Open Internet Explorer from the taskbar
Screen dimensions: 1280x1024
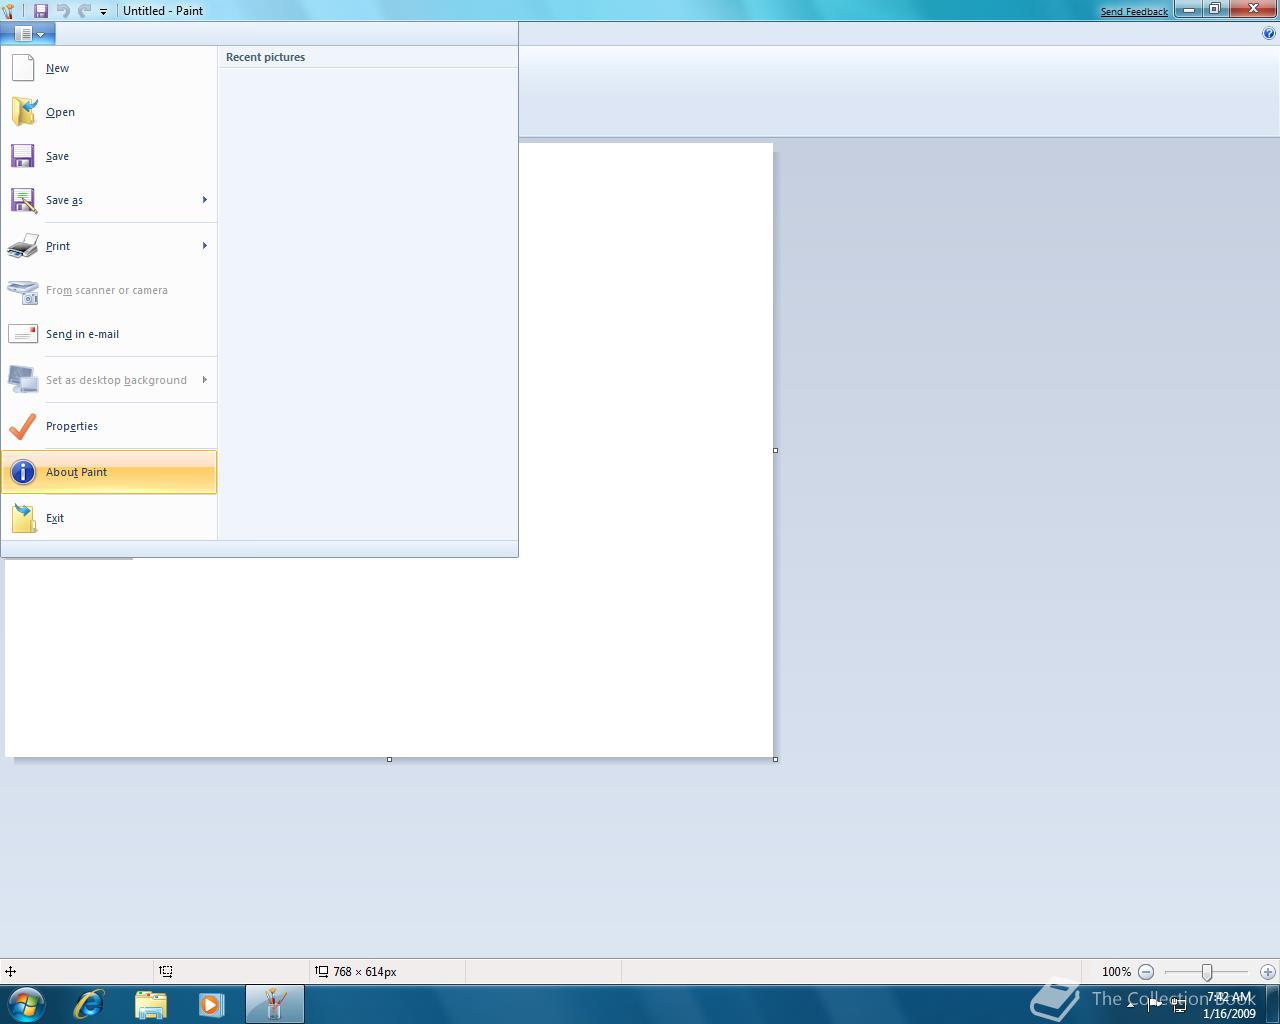pyautogui.click(x=89, y=1004)
